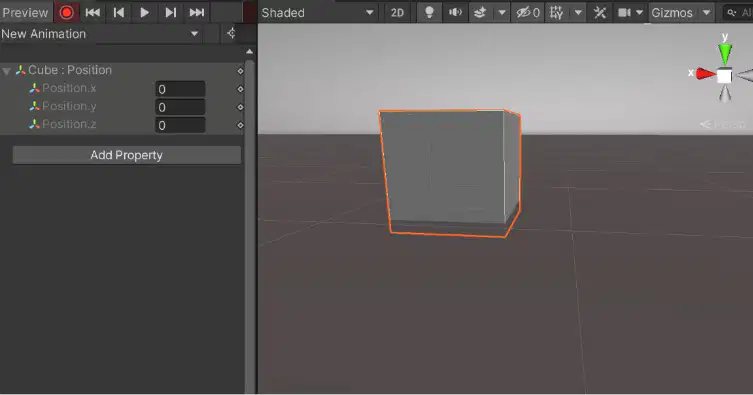Click the Add Property button
The image size is (753, 395).
[127, 155]
